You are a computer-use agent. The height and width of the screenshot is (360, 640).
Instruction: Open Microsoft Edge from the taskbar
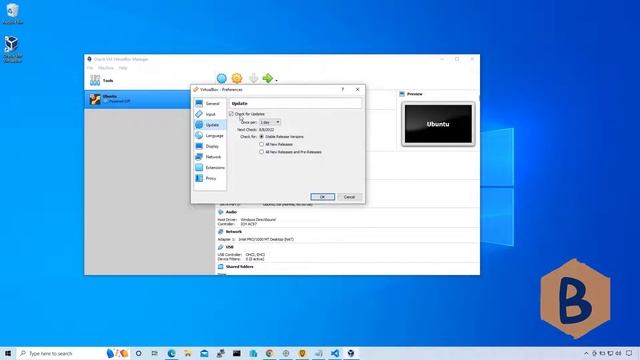tap(171, 353)
